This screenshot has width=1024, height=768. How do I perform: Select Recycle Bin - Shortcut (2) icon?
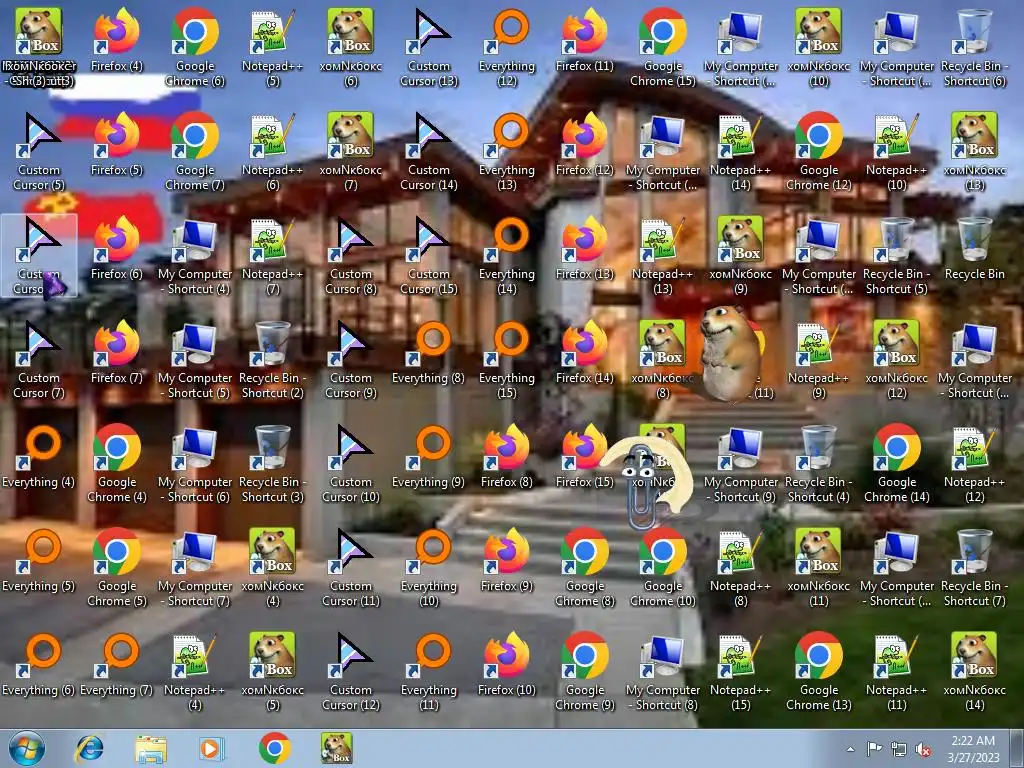point(272,359)
